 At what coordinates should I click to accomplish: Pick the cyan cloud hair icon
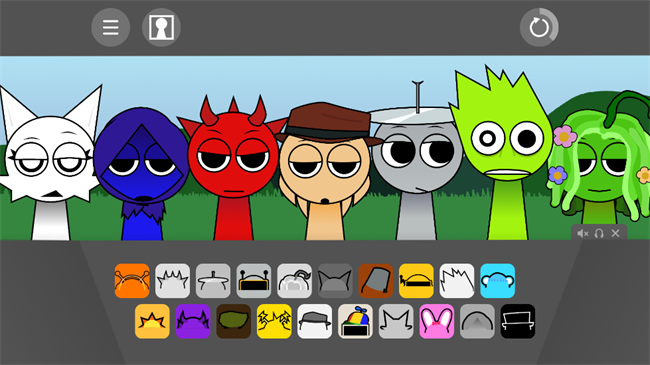tap(497, 281)
